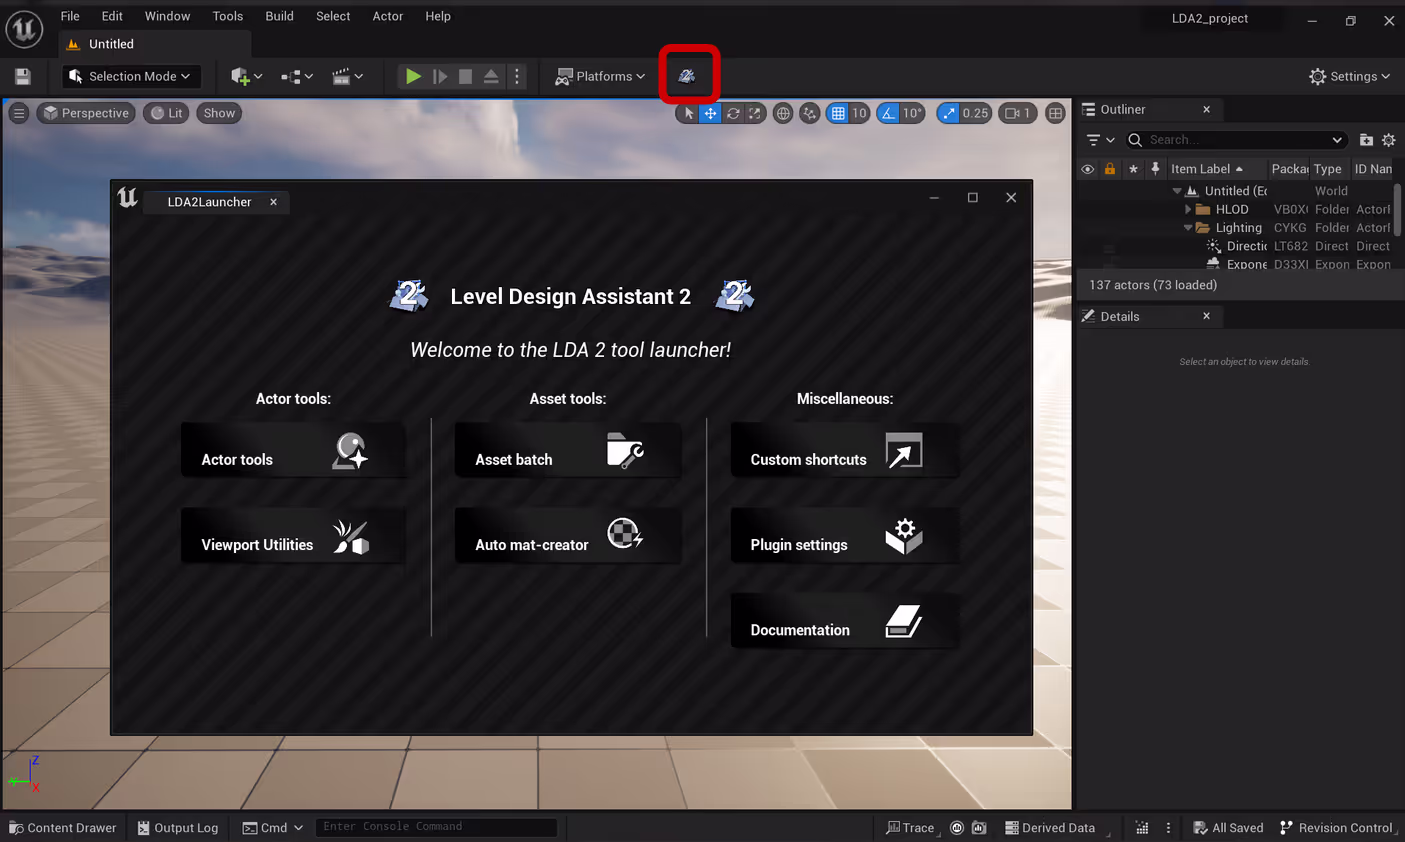Open the Content Drawer

click(x=63, y=828)
